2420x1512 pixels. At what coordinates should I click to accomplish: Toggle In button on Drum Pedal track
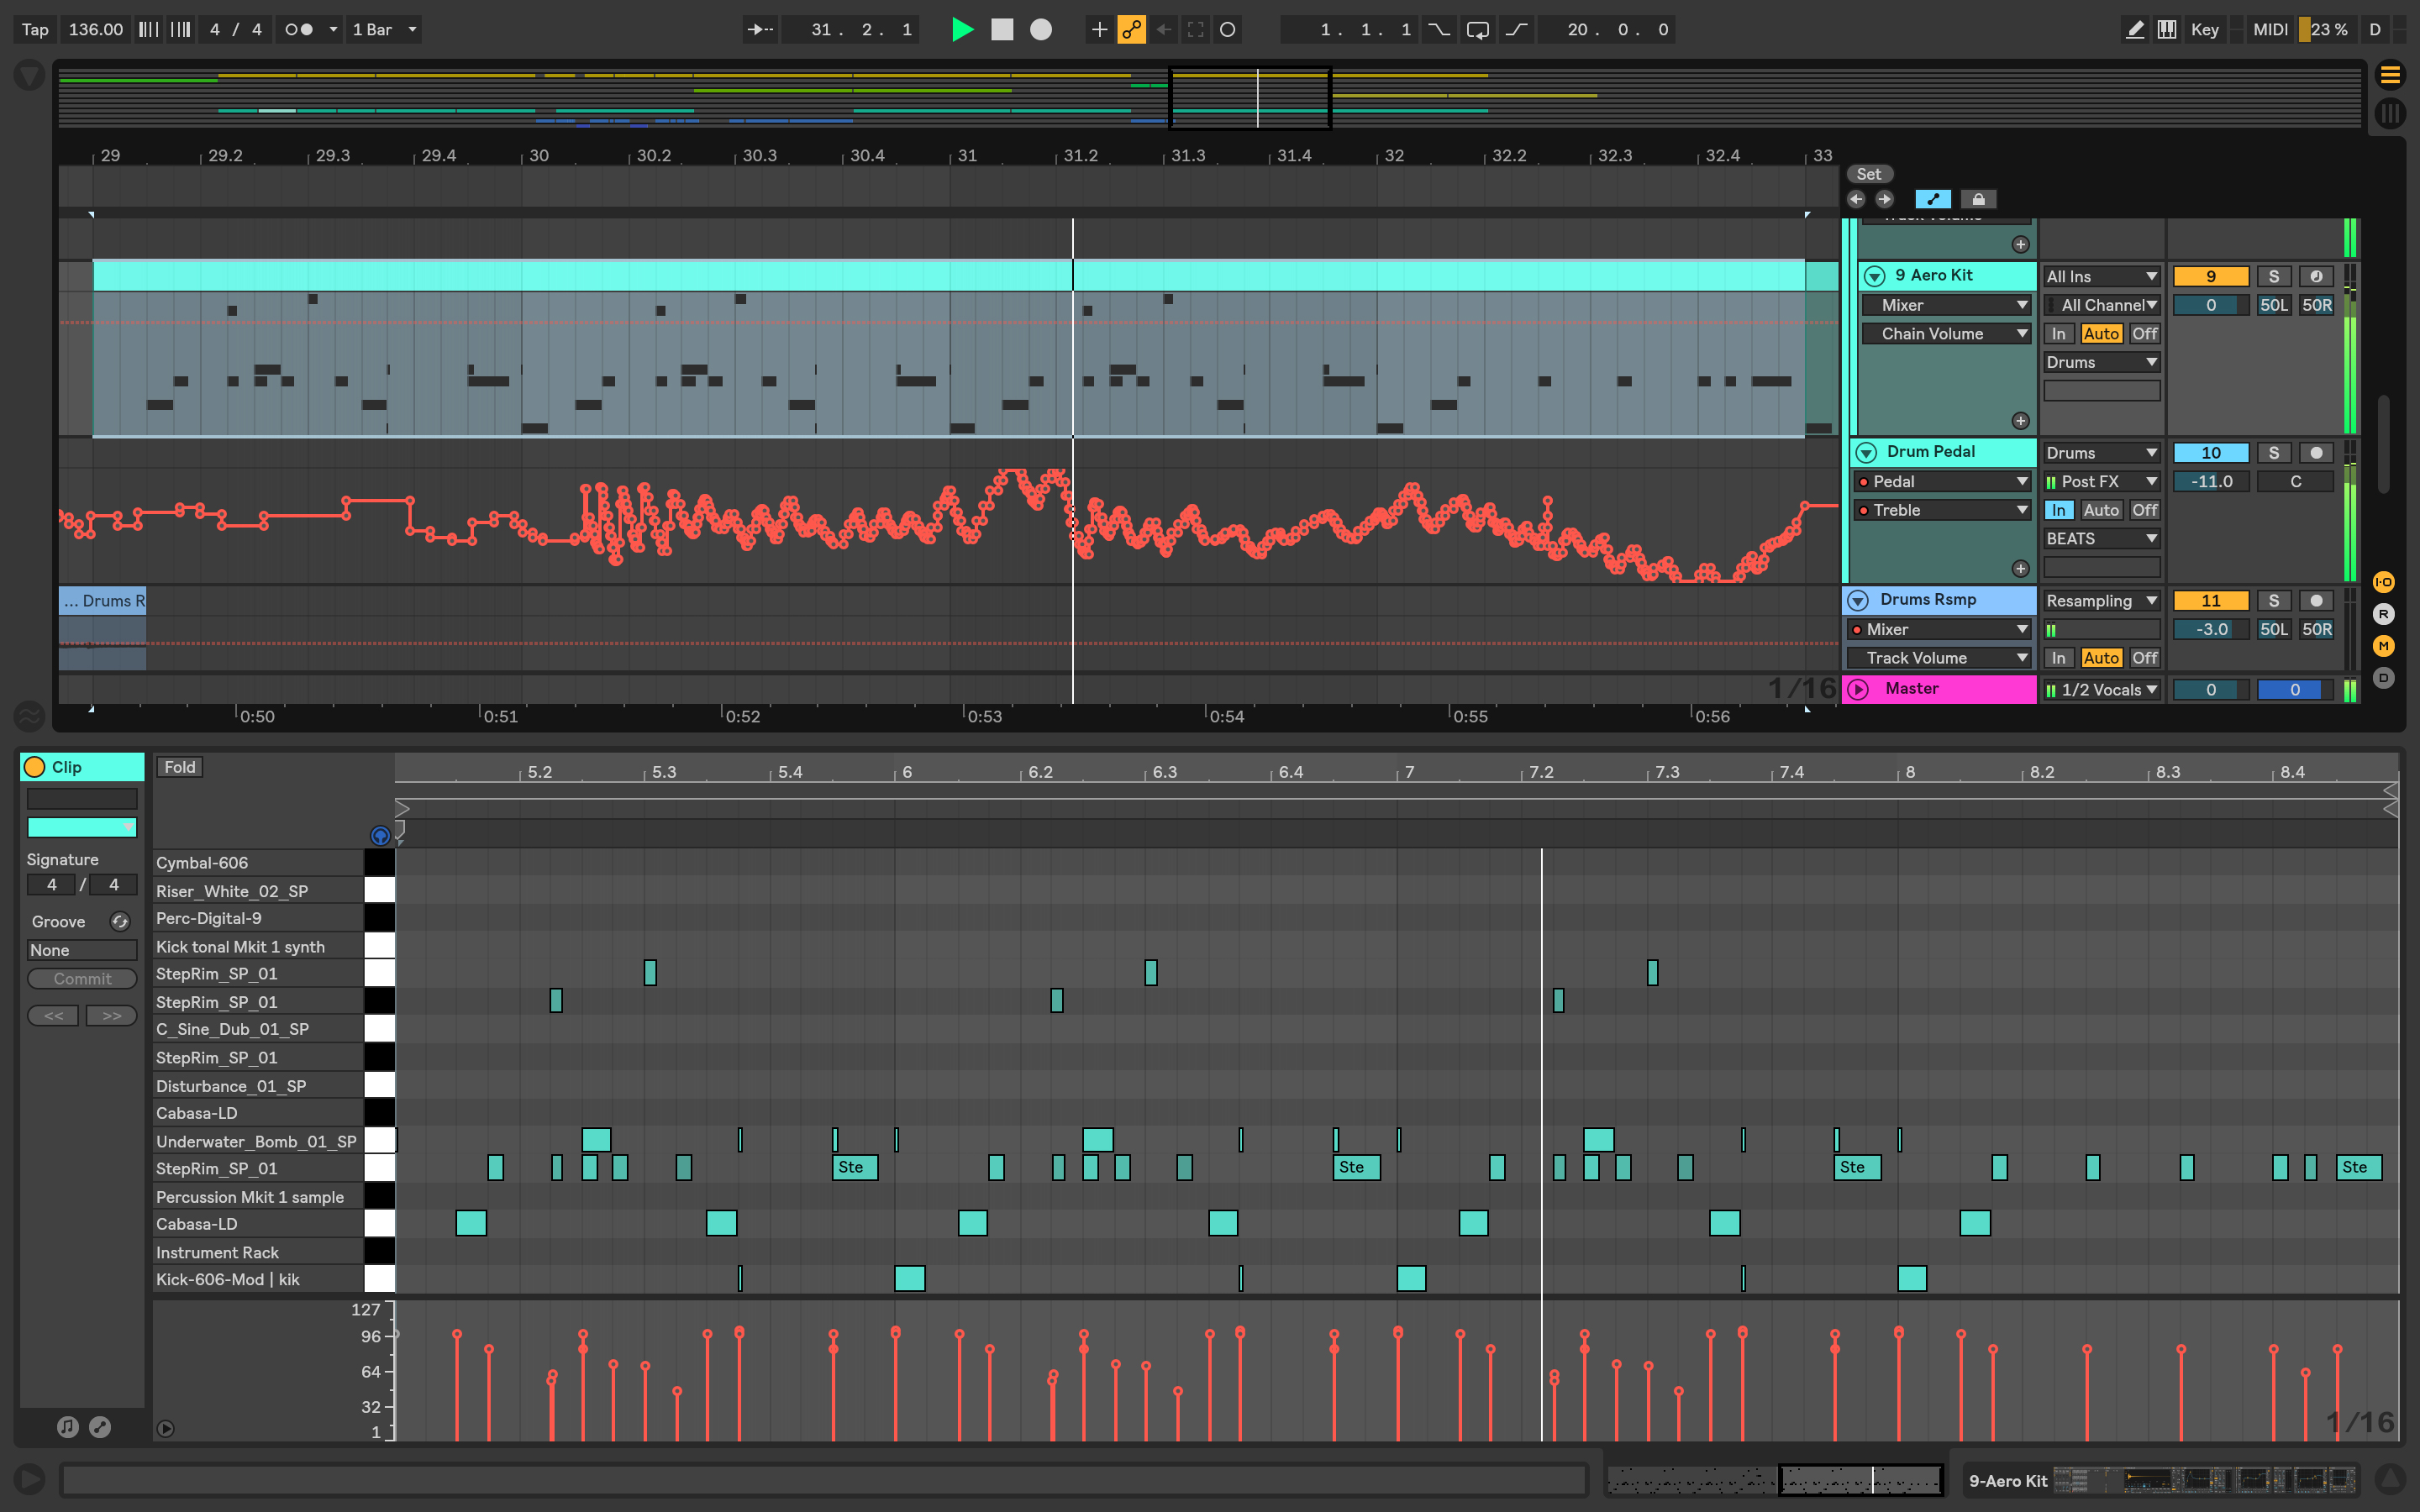click(x=2058, y=509)
